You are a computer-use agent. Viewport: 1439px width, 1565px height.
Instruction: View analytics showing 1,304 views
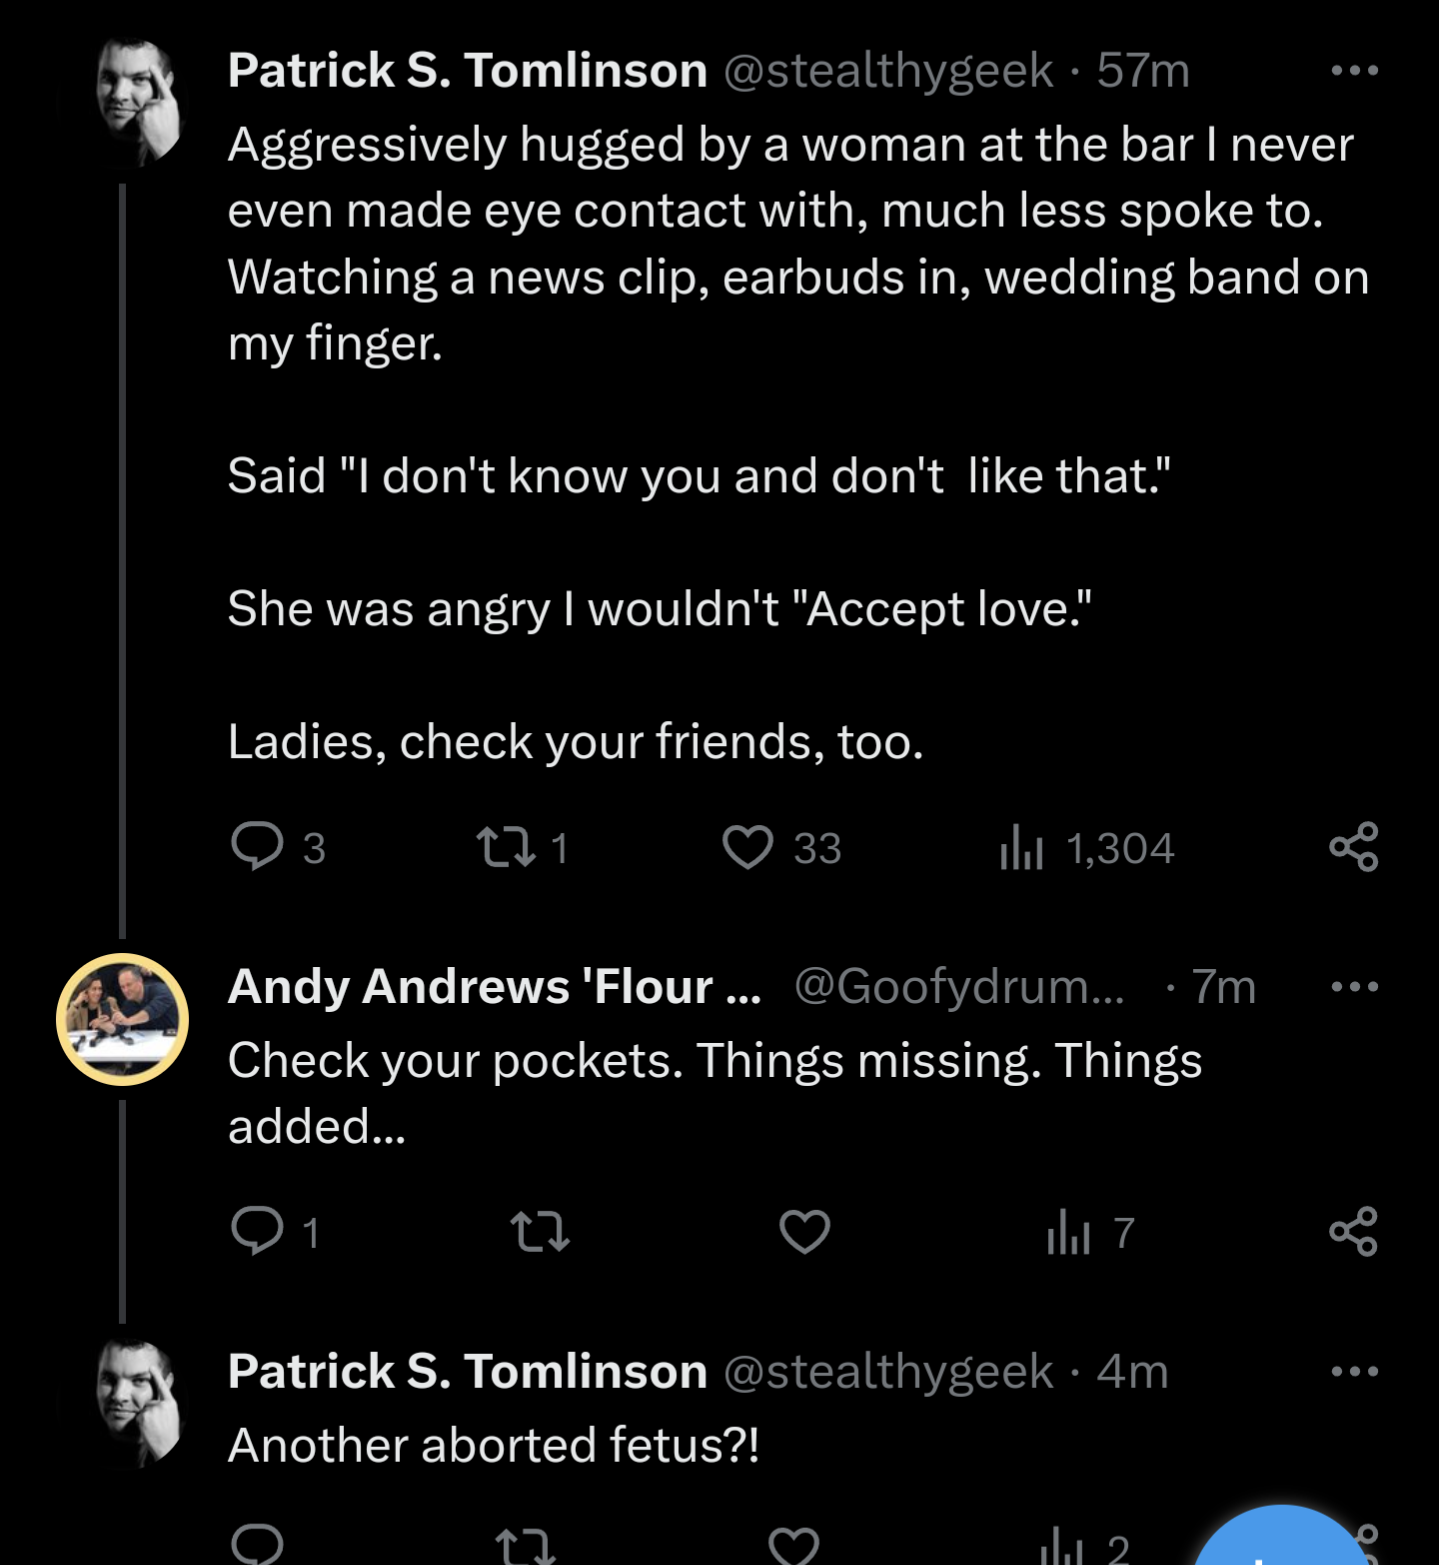(1086, 847)
